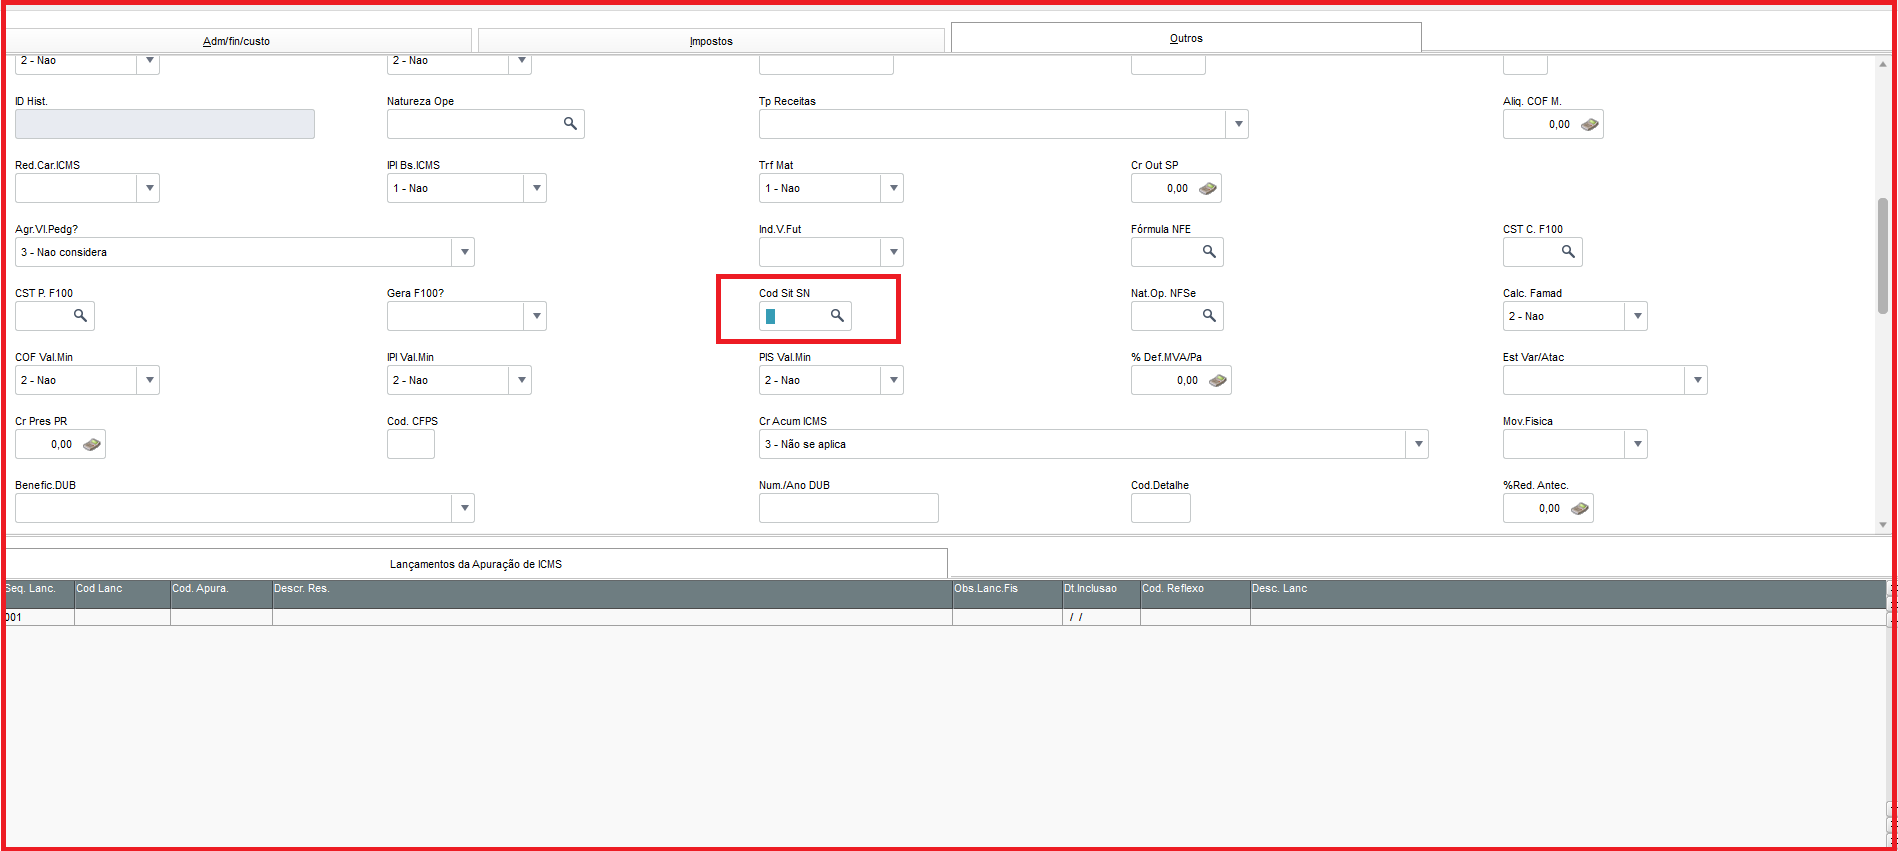1898x851 pixels.
Task: Open lookup search for Natureza Ope
Action: pos(570,124)
